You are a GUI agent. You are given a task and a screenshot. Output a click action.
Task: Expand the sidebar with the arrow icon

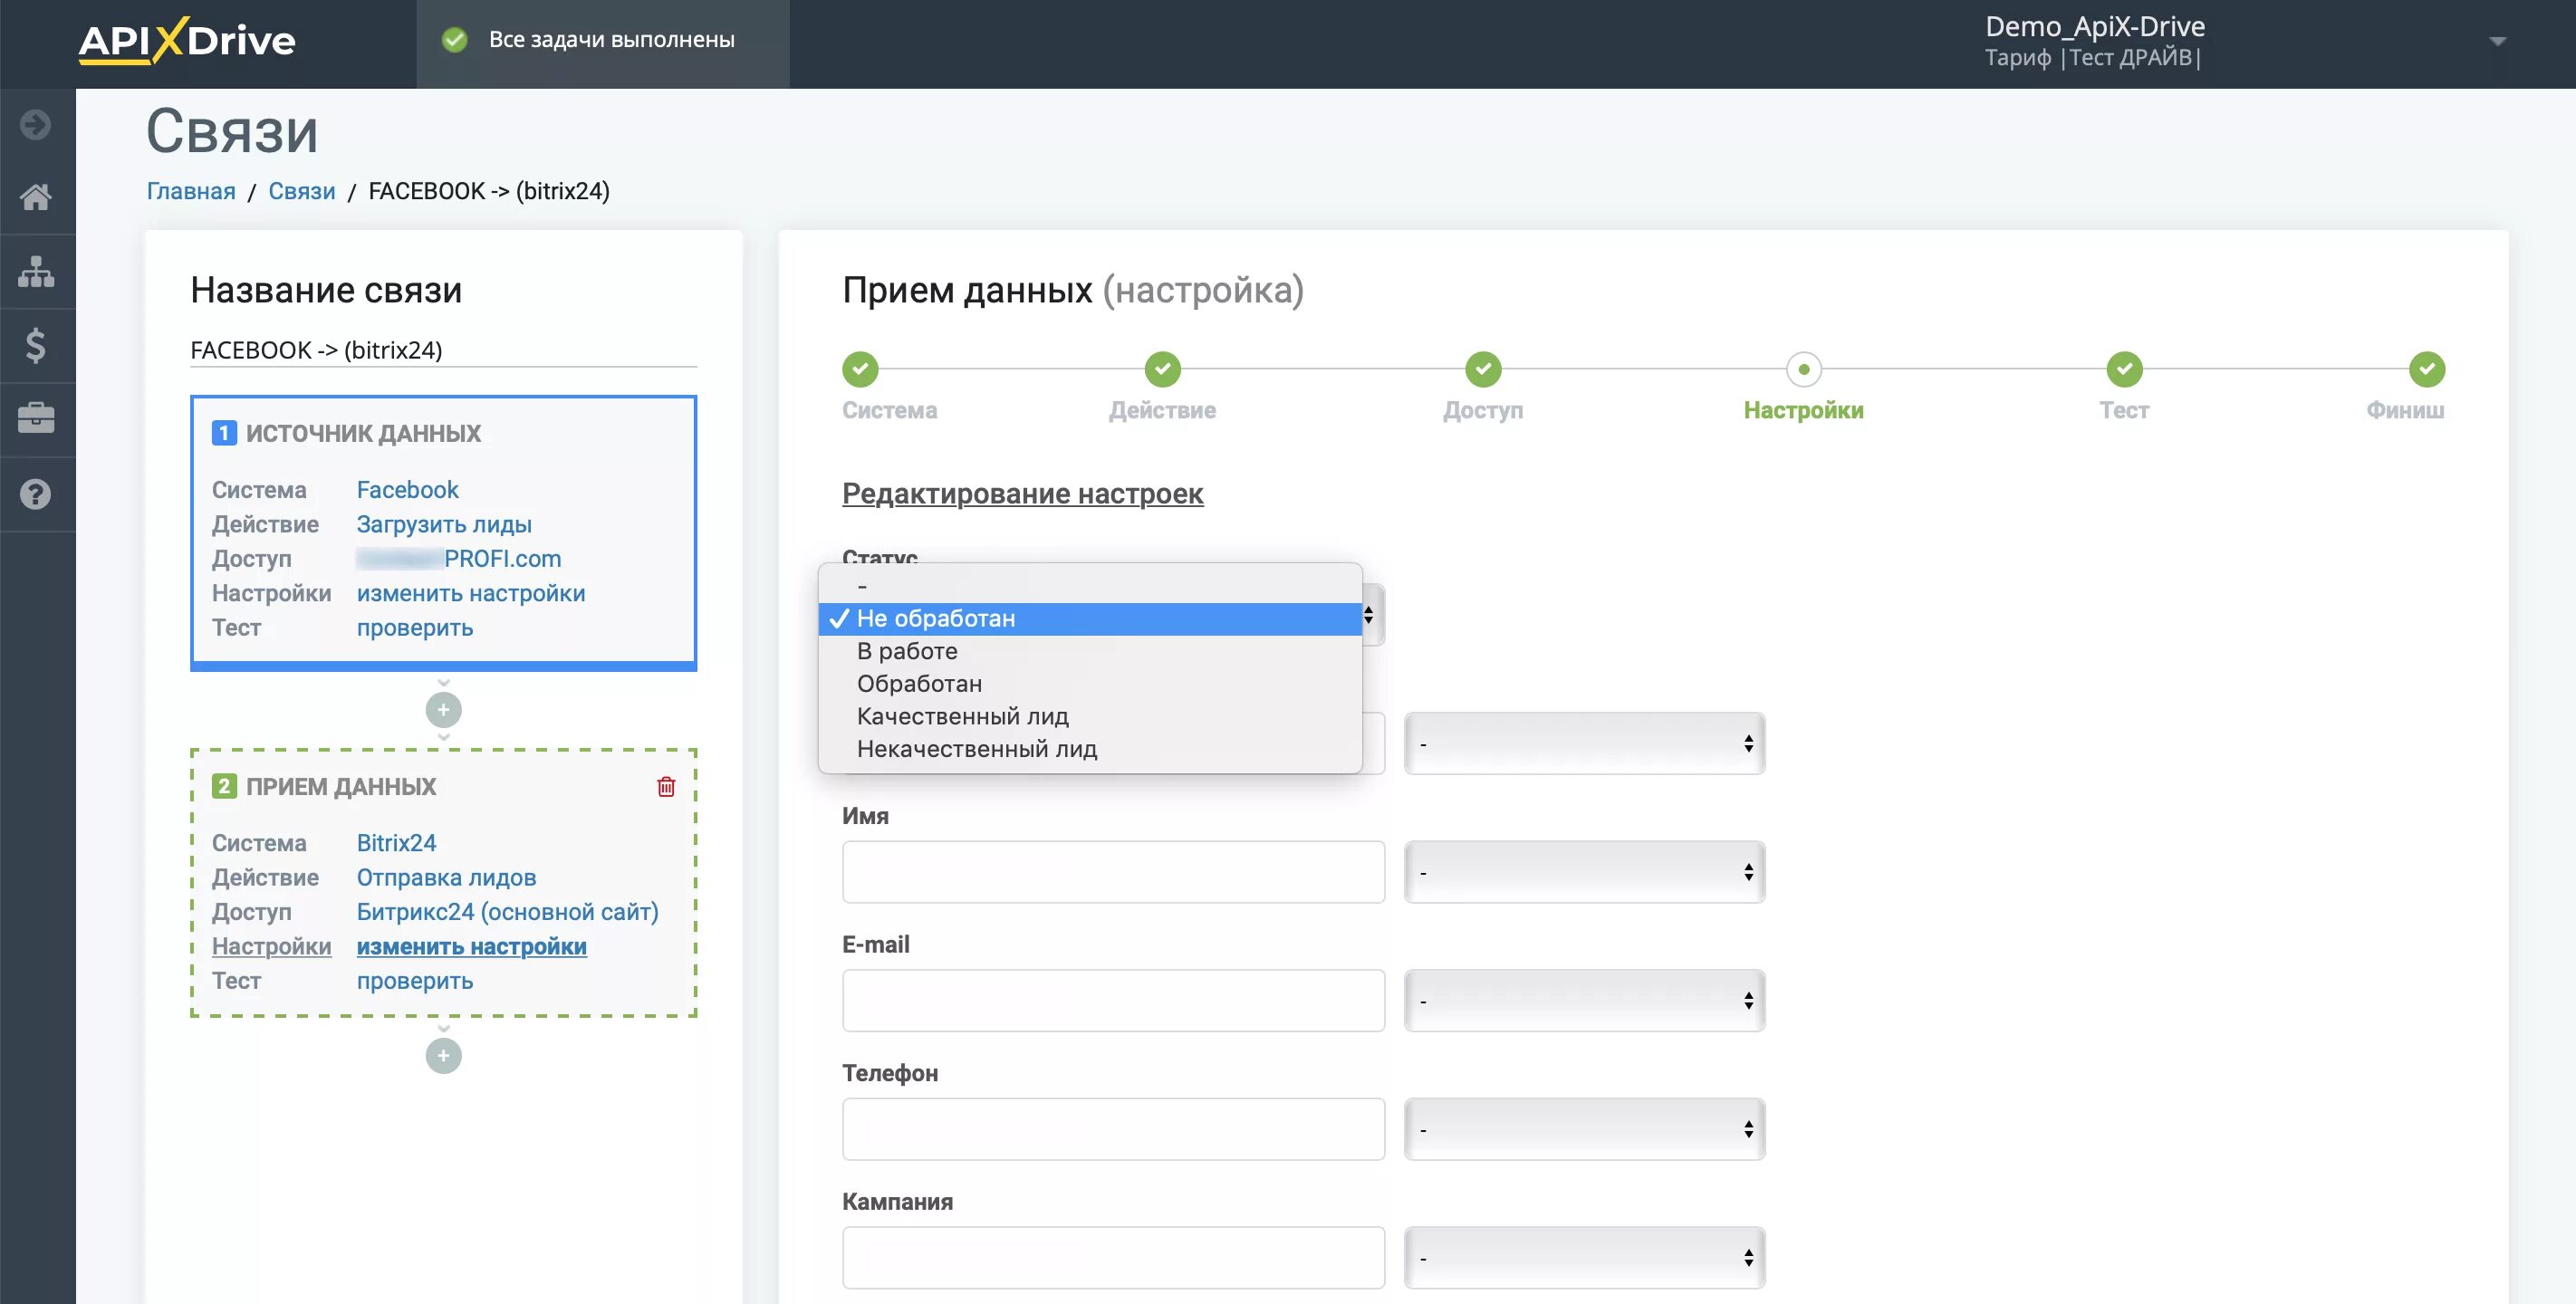point(36,124)
